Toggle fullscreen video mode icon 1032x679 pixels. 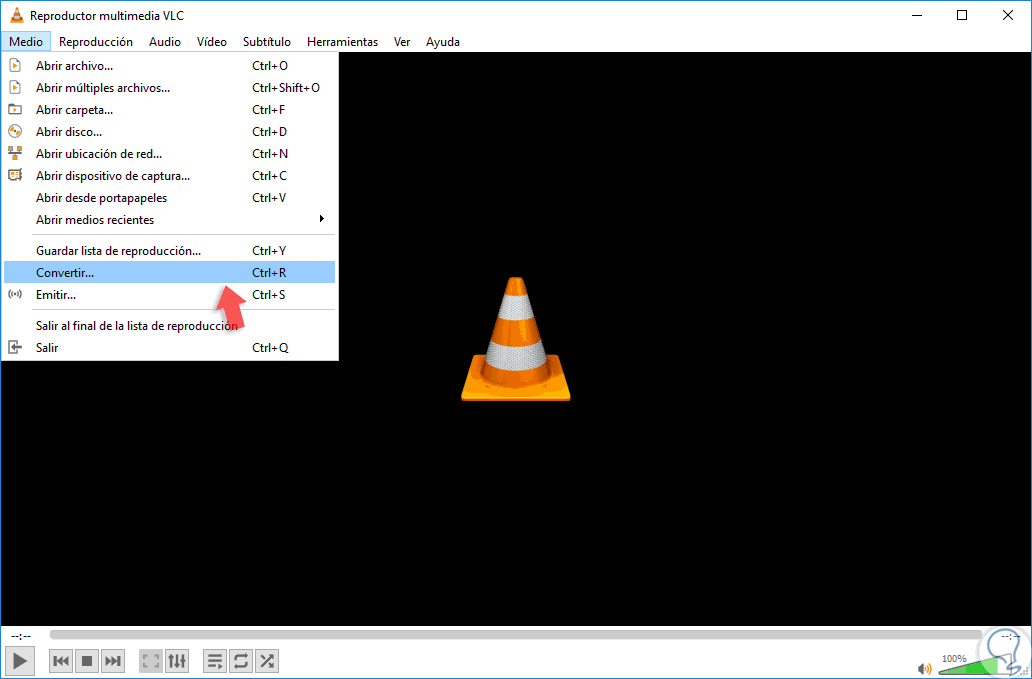[151, 661]
